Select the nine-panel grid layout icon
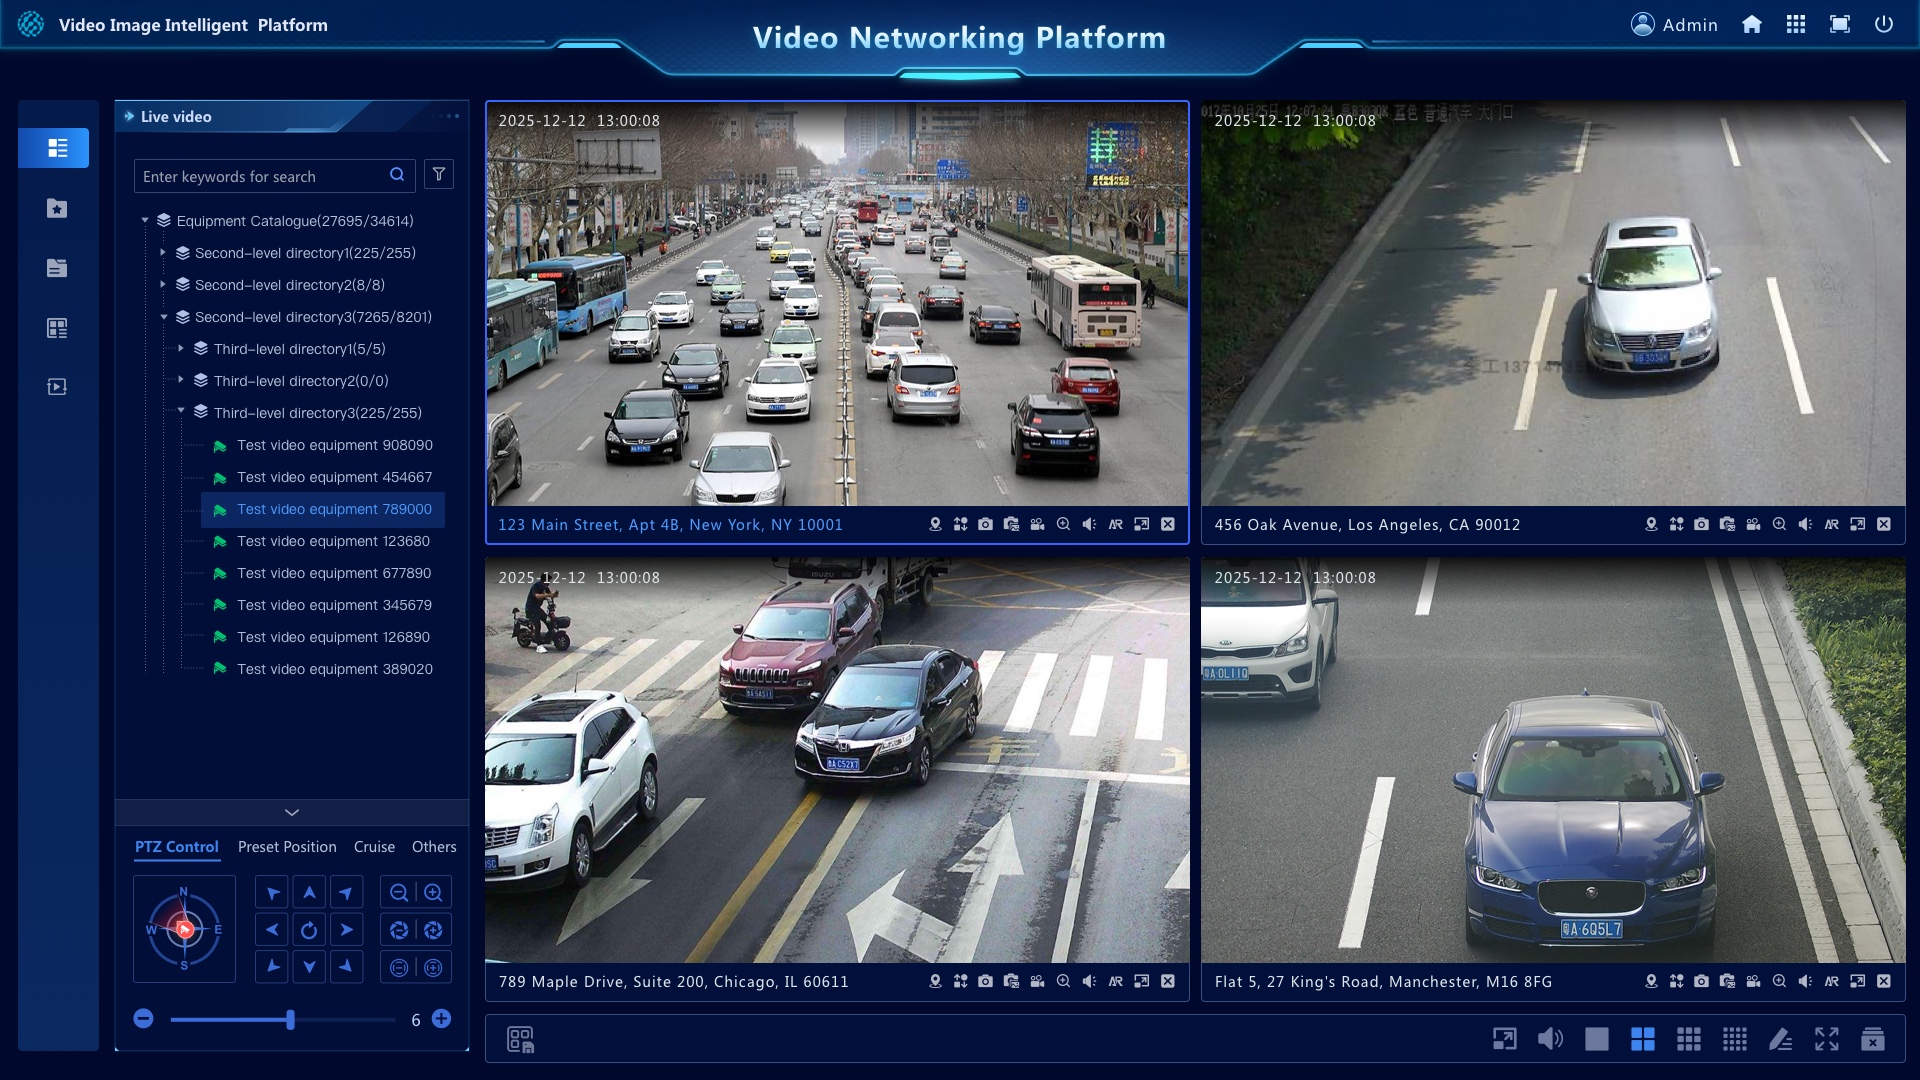Viewport: 1920px width, 1080px height. point(1689,1039)
